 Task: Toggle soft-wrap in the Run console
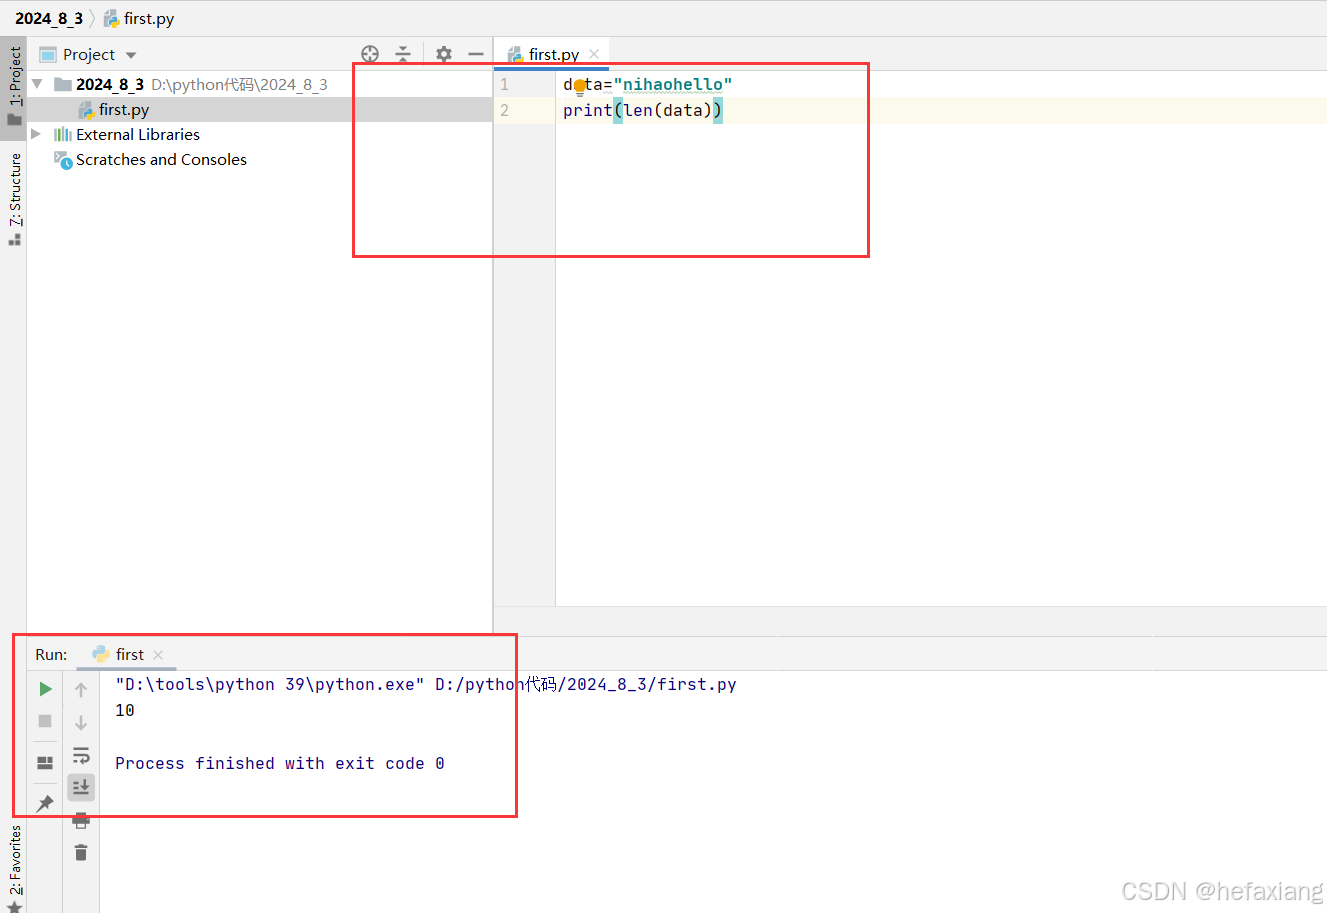81,755
